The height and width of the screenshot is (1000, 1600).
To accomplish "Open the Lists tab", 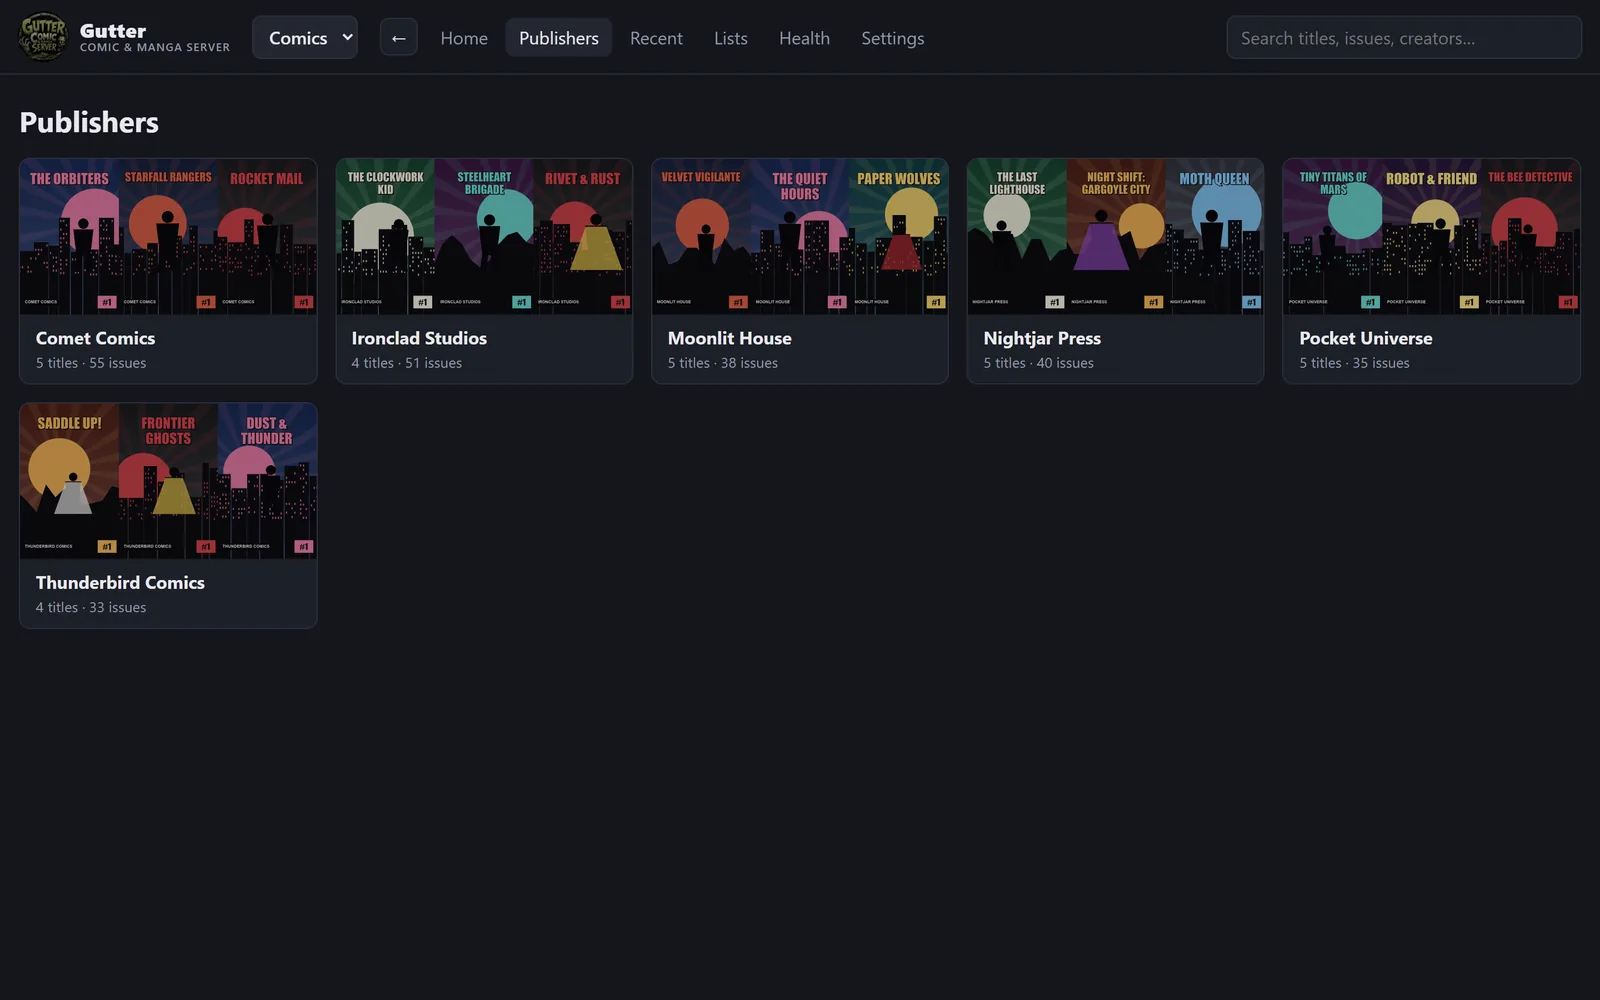I will point(730,38).
